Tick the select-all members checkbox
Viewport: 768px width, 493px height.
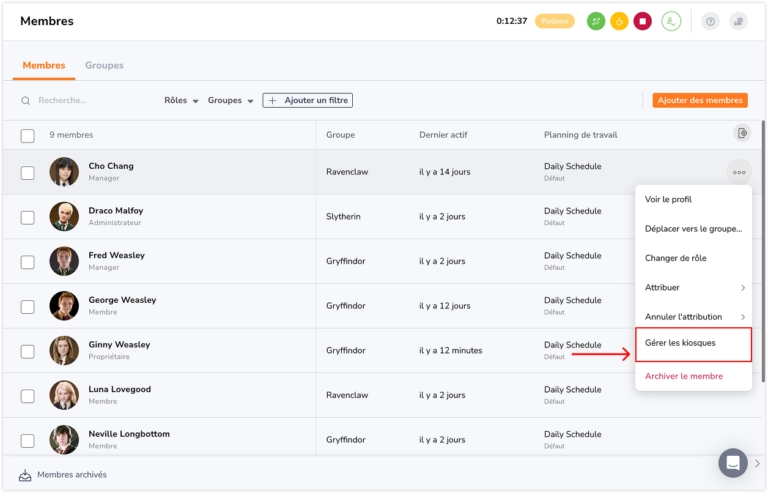pos(27,135)
